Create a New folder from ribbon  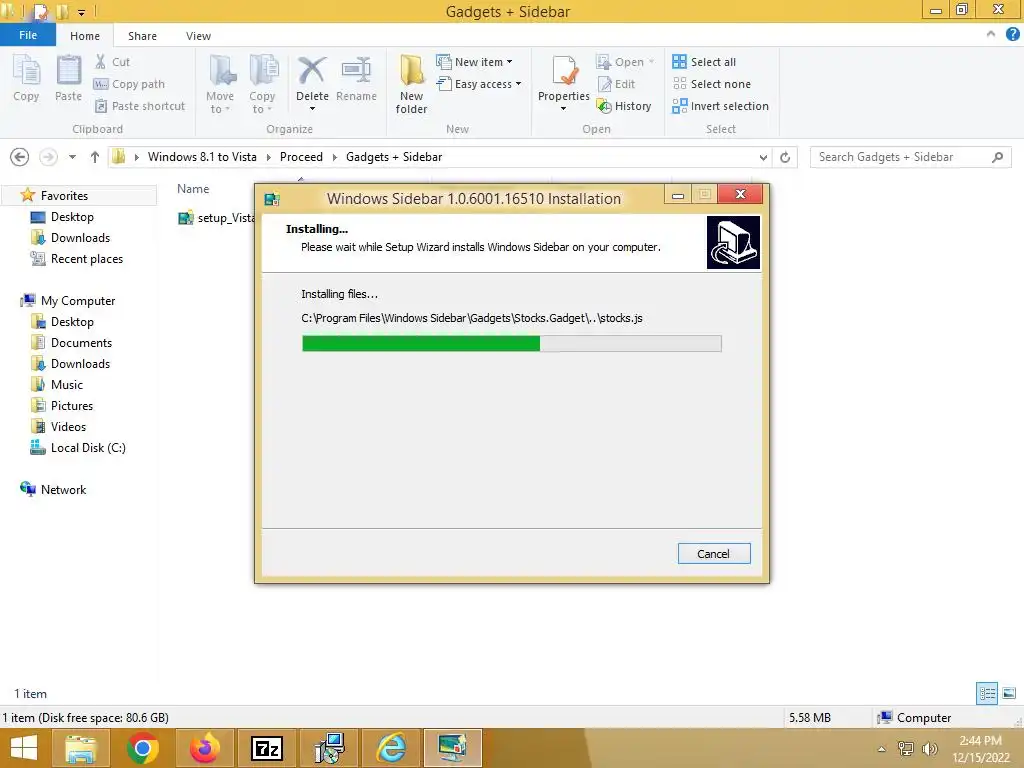[x=411, y=85]
